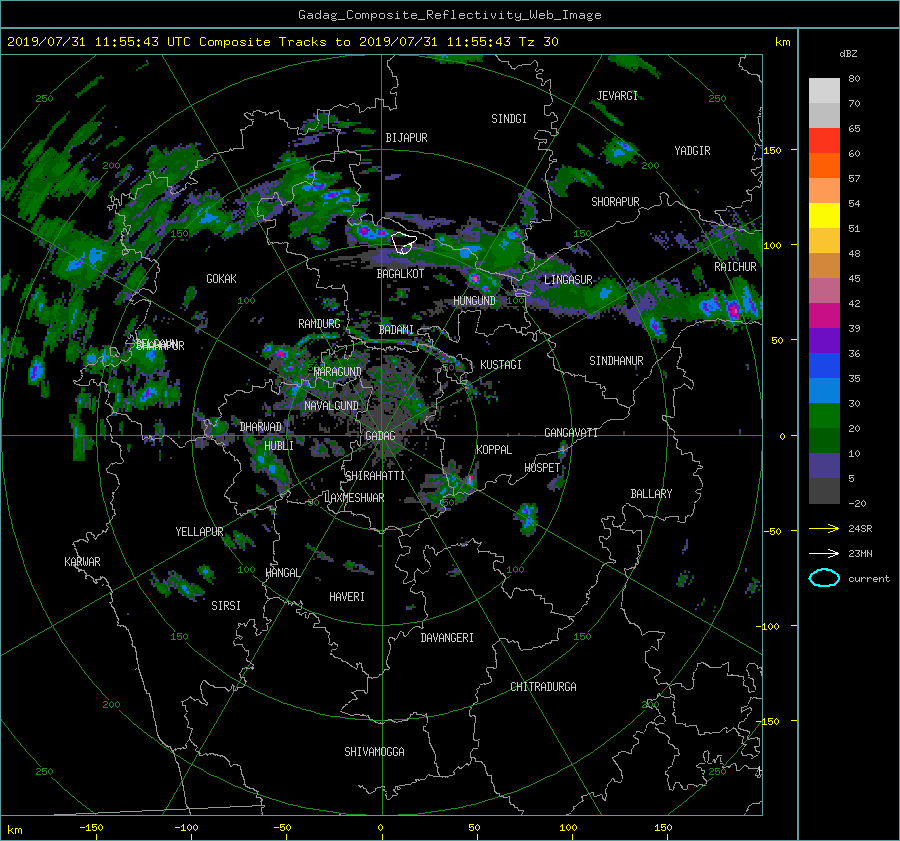This screenshot has width=900, height=841.
Task: Select the 80 dBZ light-gray color swatch
Action: [824, 90]
